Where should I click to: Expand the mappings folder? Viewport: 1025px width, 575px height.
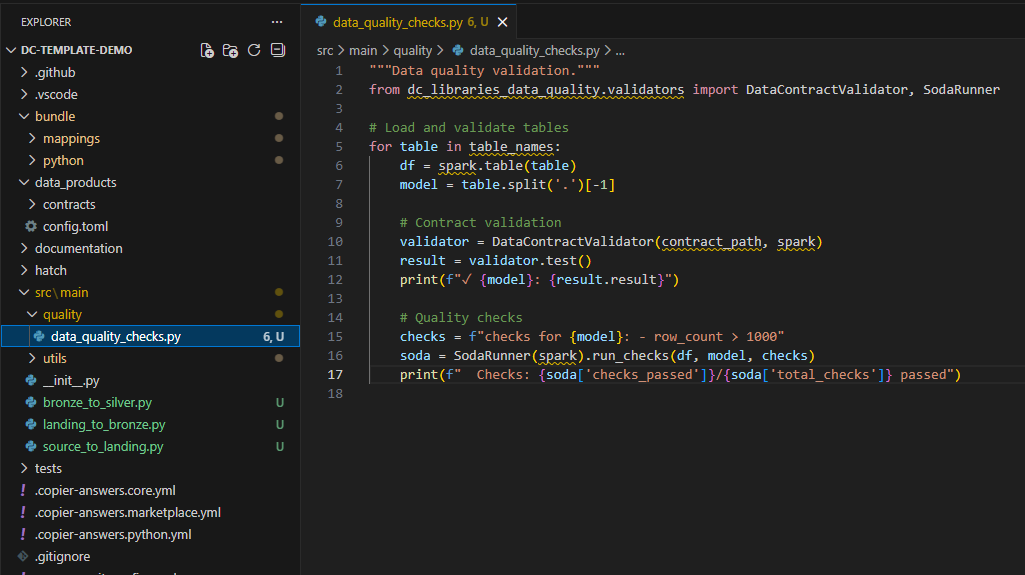tap(32, 139)
